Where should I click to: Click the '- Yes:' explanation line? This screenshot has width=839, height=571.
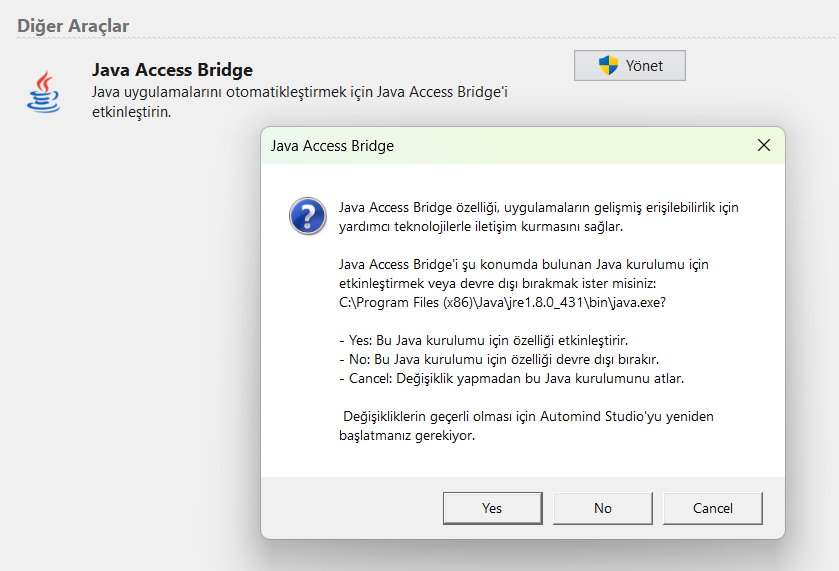pos(484,340)
